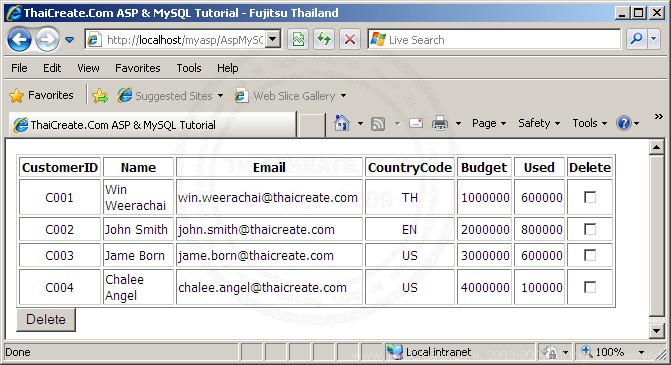Expand the command bar overflow chevron
This screenshot has width=671, height=365.
point(659,116)
